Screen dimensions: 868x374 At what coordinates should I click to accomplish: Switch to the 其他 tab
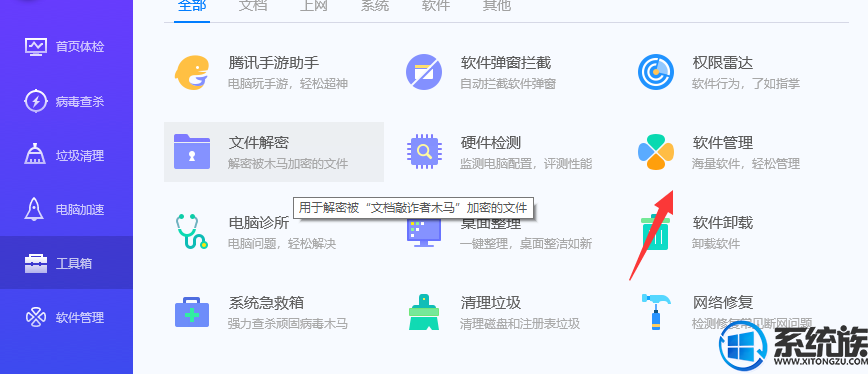[497, 6]
